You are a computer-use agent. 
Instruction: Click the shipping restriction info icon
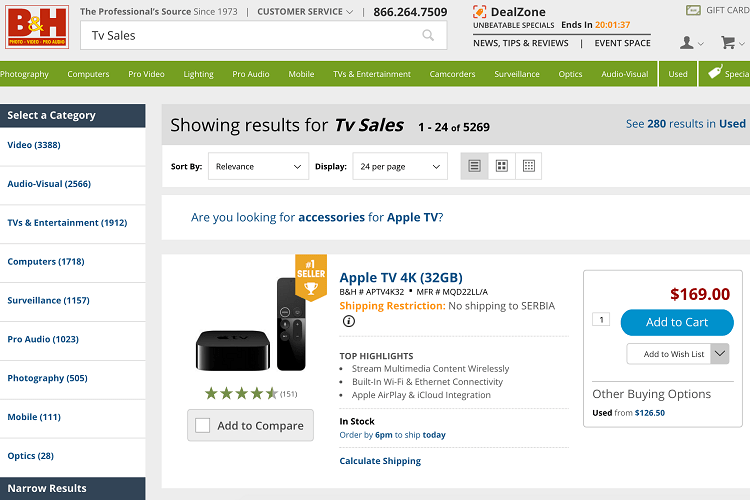click(x=349, y=321)
